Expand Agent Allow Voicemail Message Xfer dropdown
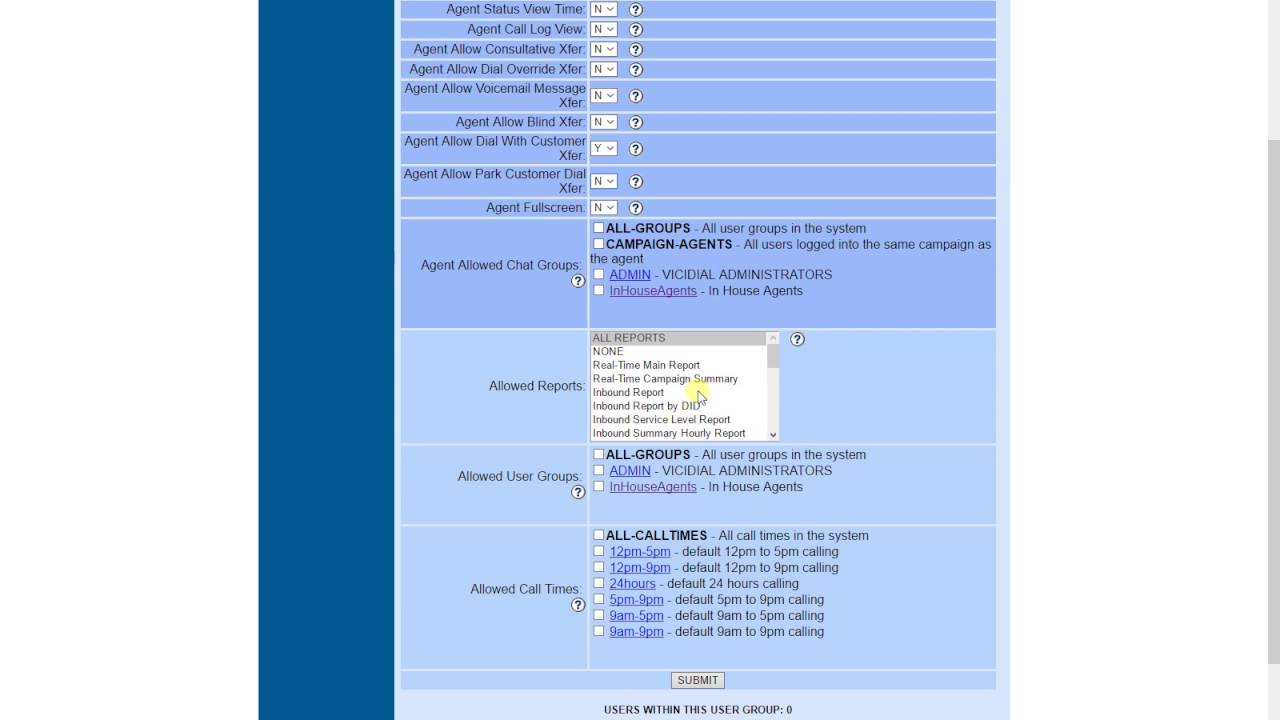Viewport: 1280px width, 720px height. click(x=604, y=96)
